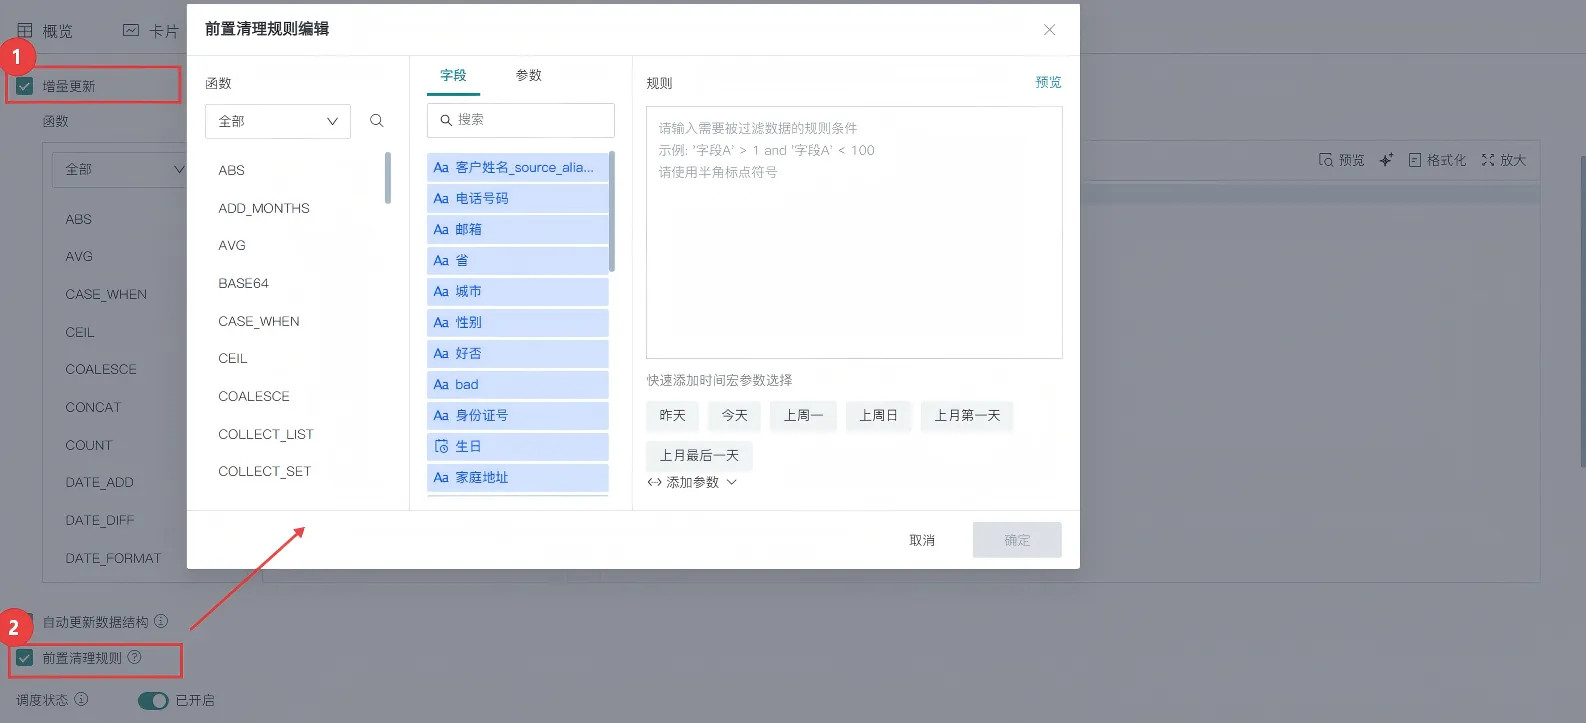Click info icon beside 调度状态

click(82, 699)
